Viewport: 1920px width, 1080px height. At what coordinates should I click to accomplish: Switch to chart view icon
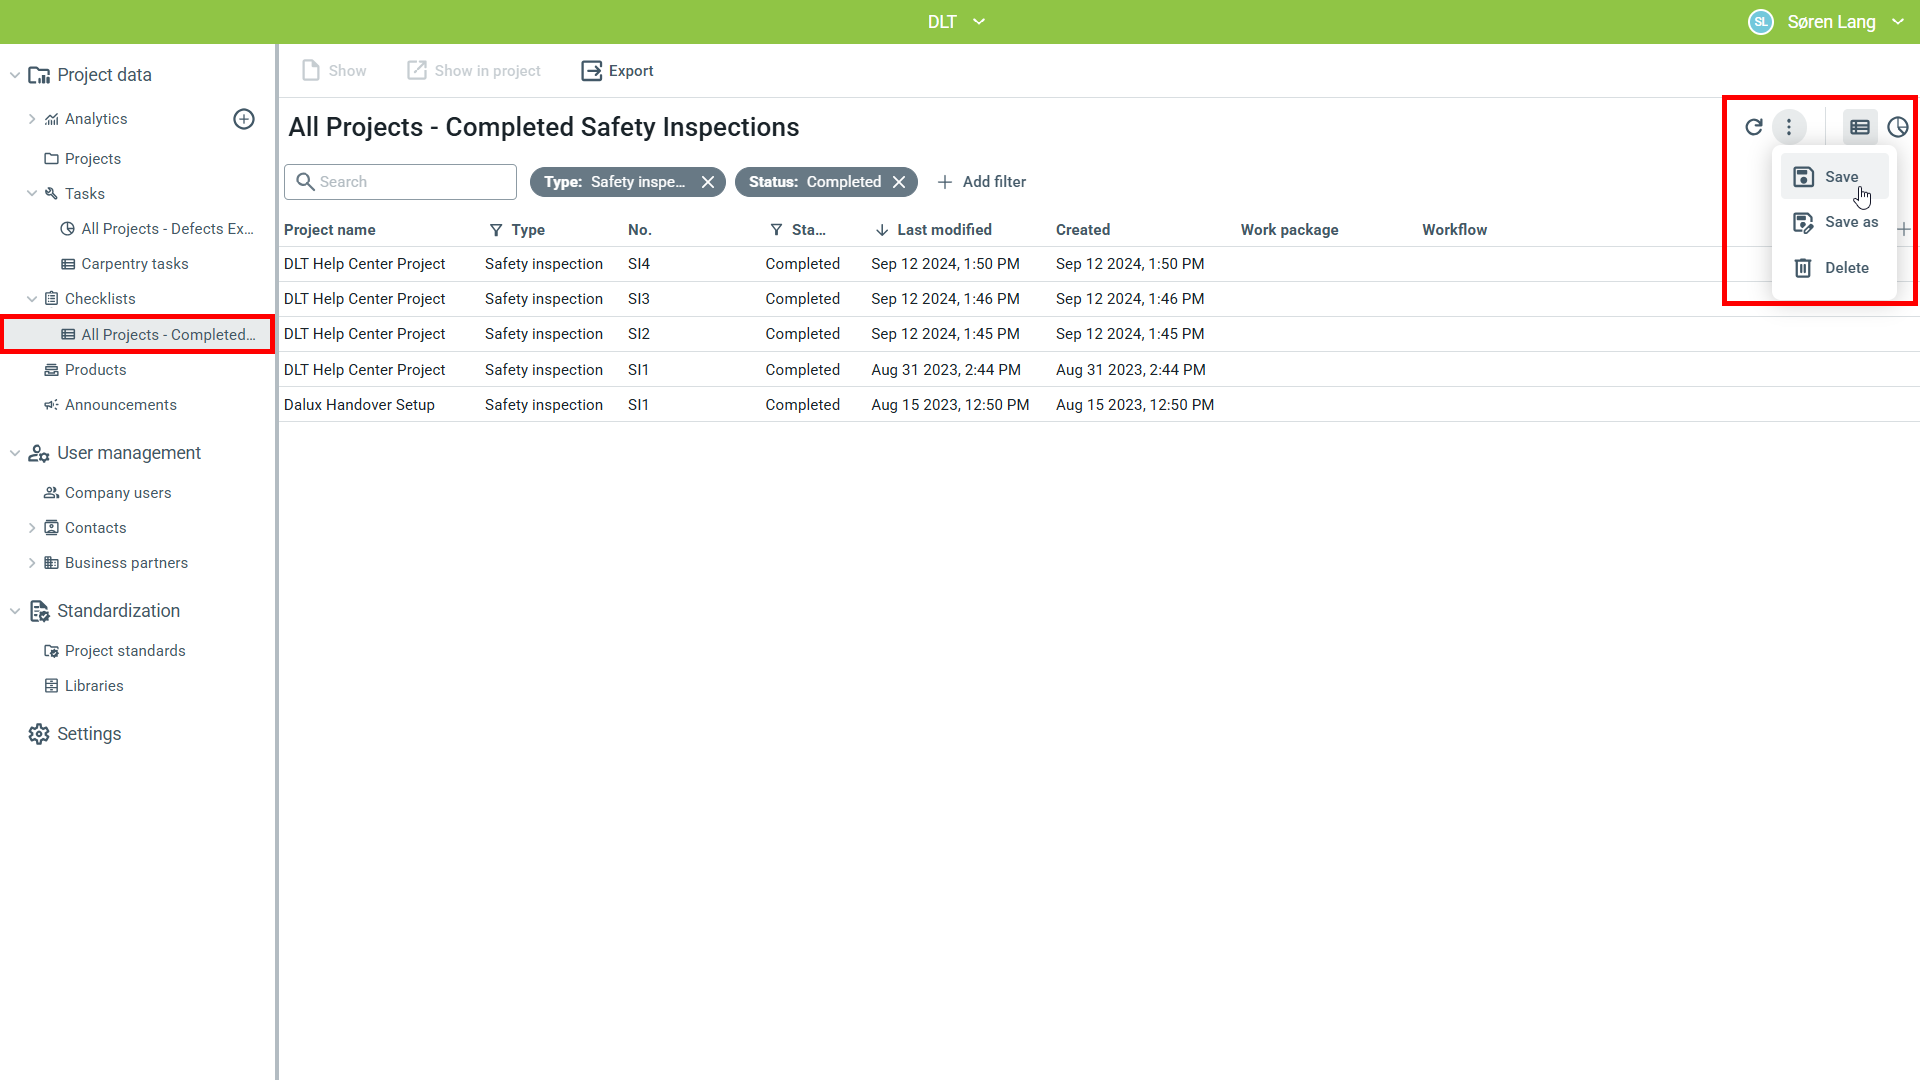click(x=1897, y=127)
